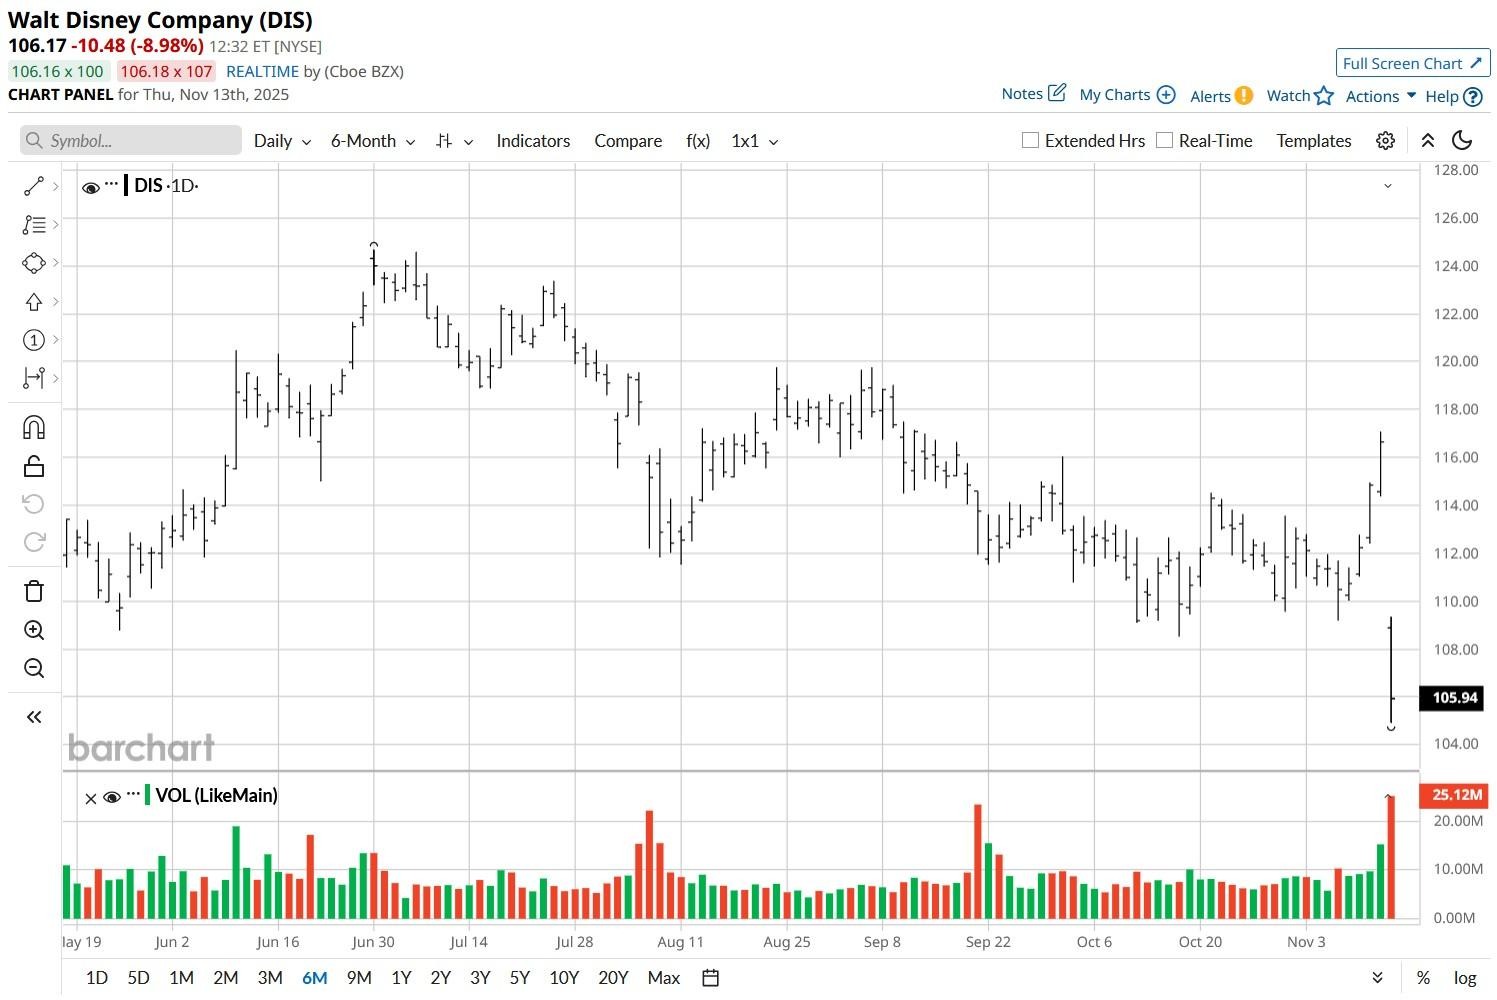Open the Templates menu
Screen dimensions: 1497x1000
point(1314,141)
